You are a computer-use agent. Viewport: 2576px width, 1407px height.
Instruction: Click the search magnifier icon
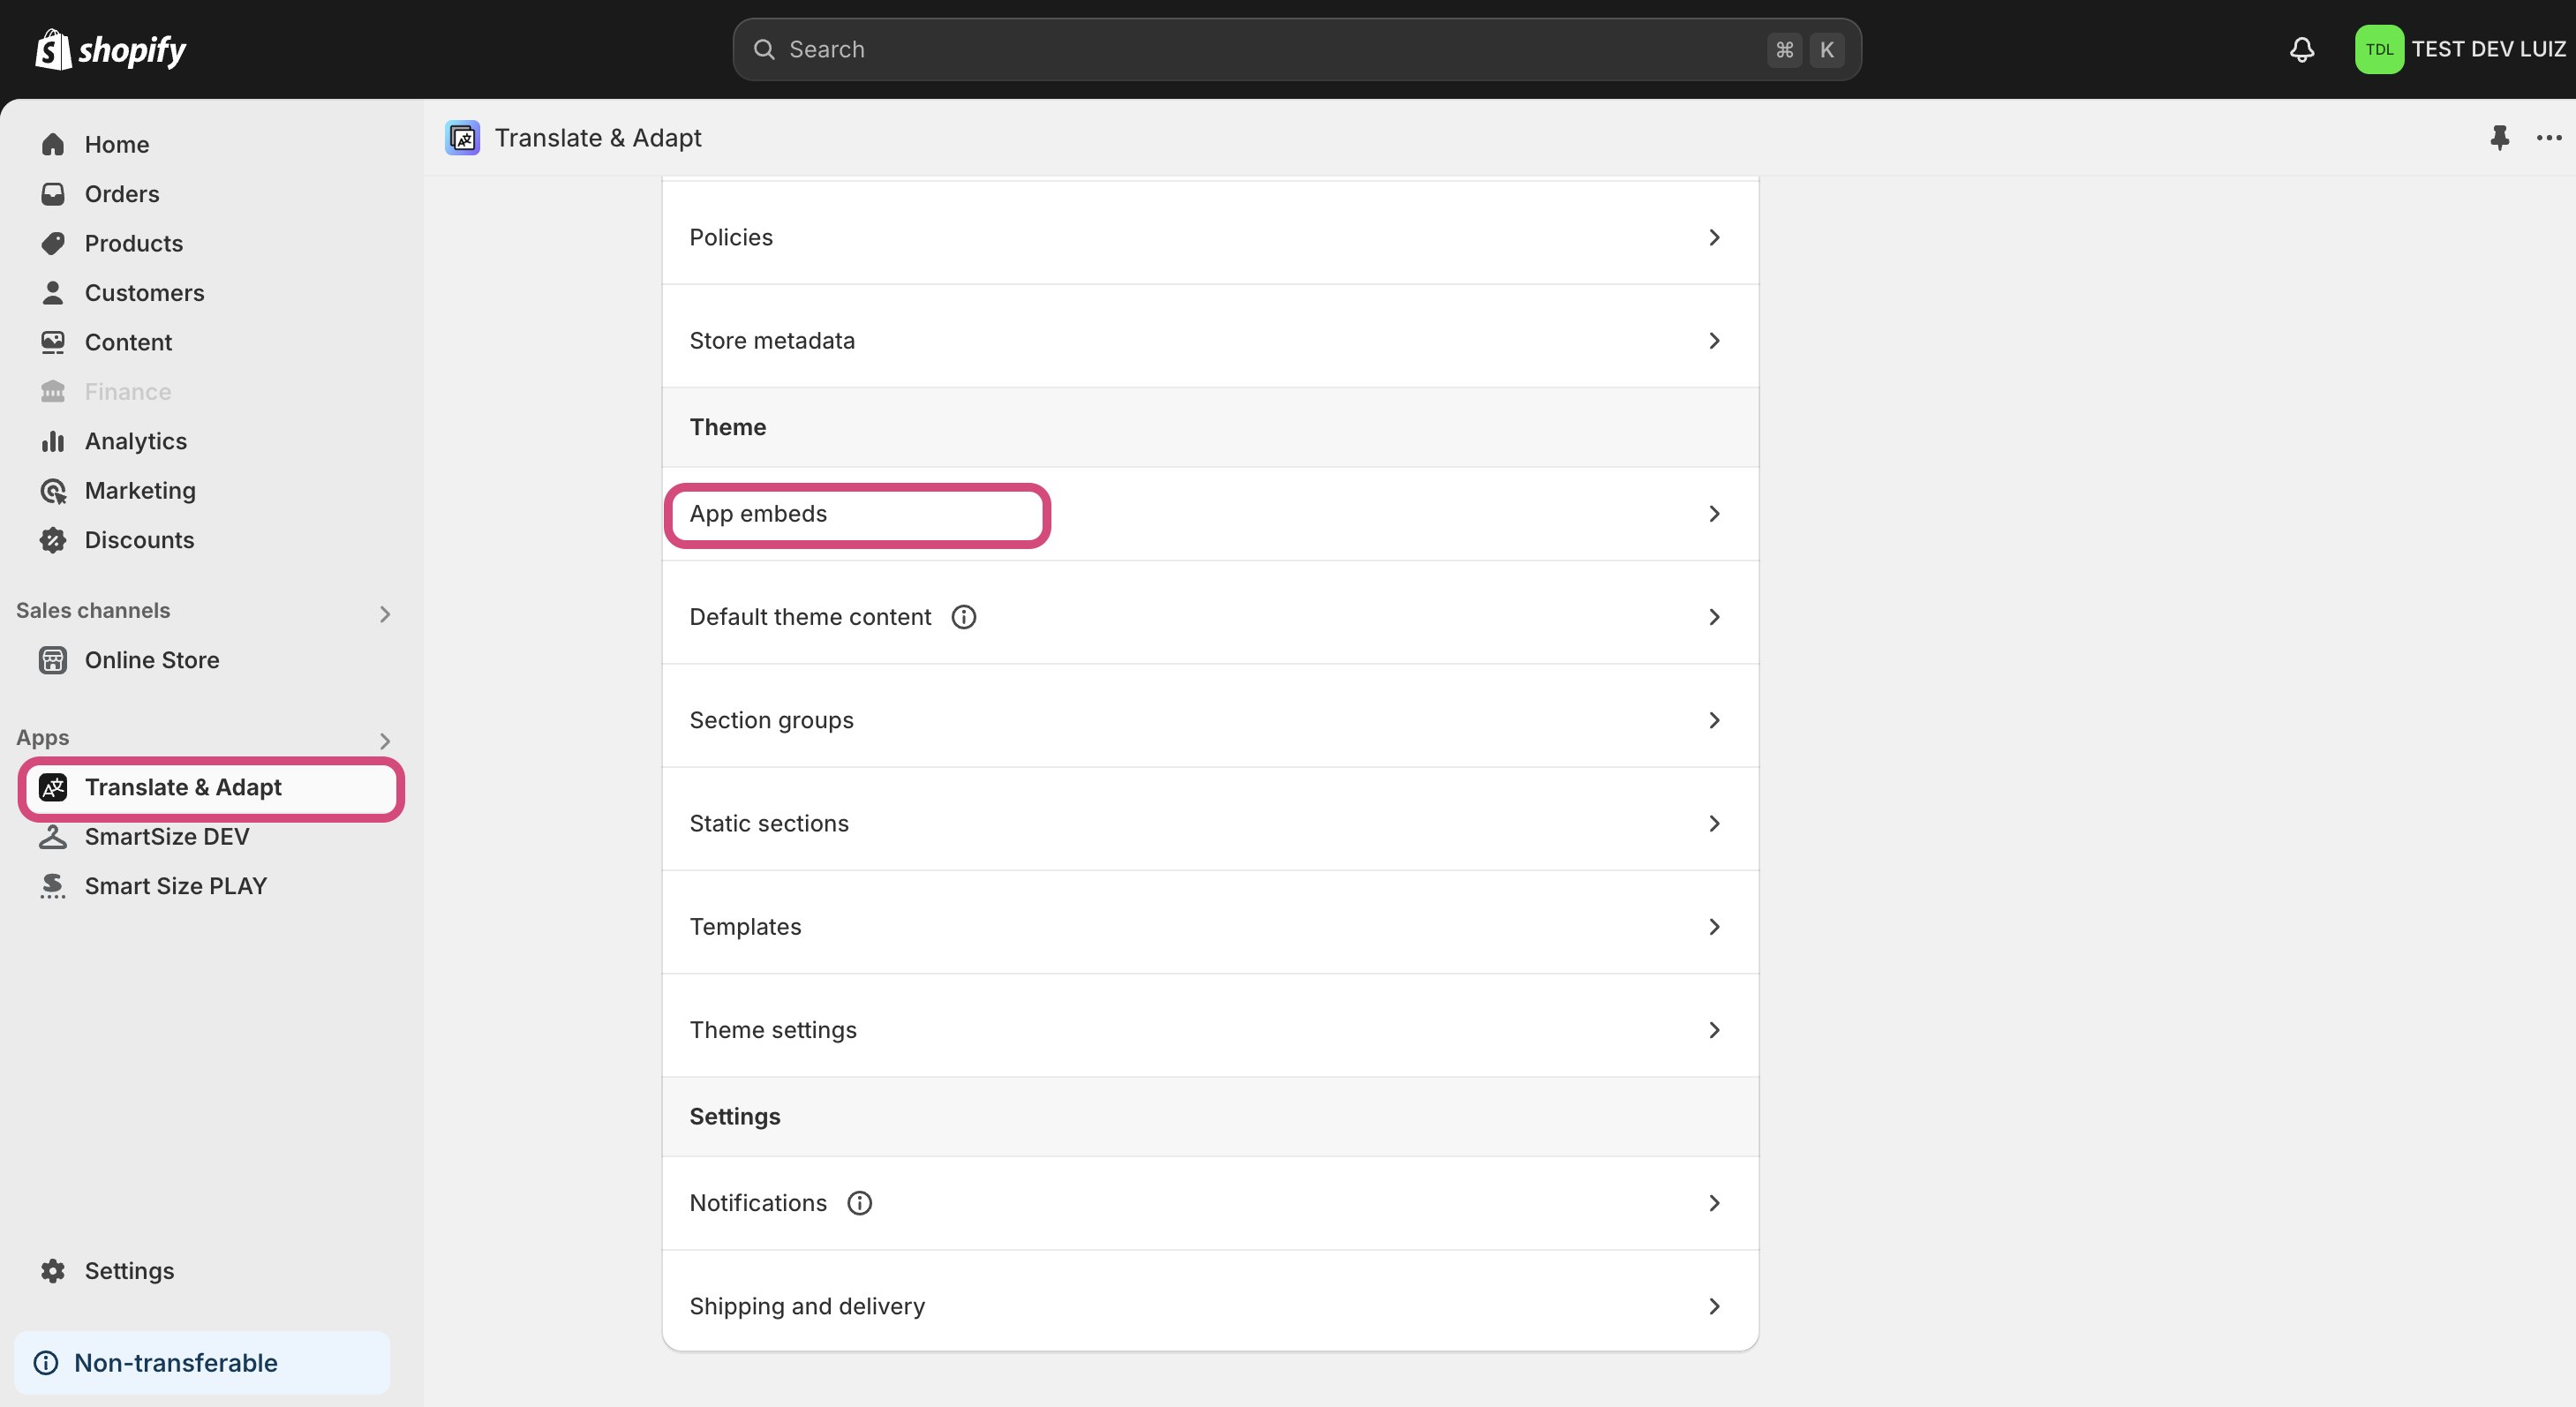tap(764, 49)
